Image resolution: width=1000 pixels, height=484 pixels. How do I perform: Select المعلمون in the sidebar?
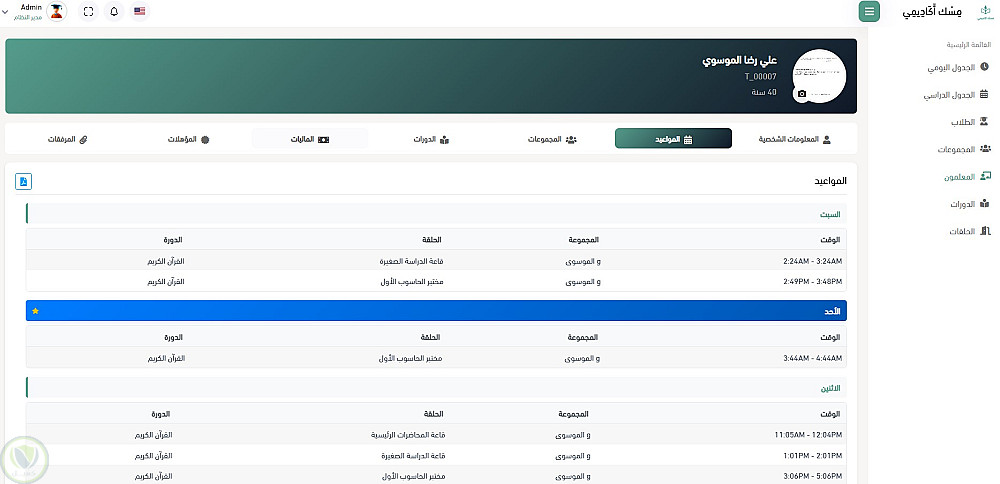click(967, 177)
